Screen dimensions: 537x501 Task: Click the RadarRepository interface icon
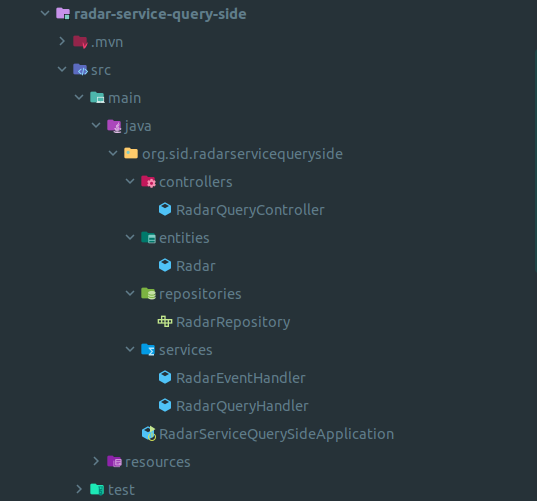[x=165, y=322]
